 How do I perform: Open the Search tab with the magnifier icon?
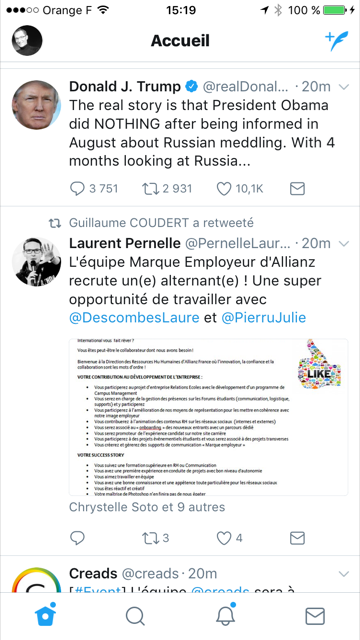coord(135,616)
